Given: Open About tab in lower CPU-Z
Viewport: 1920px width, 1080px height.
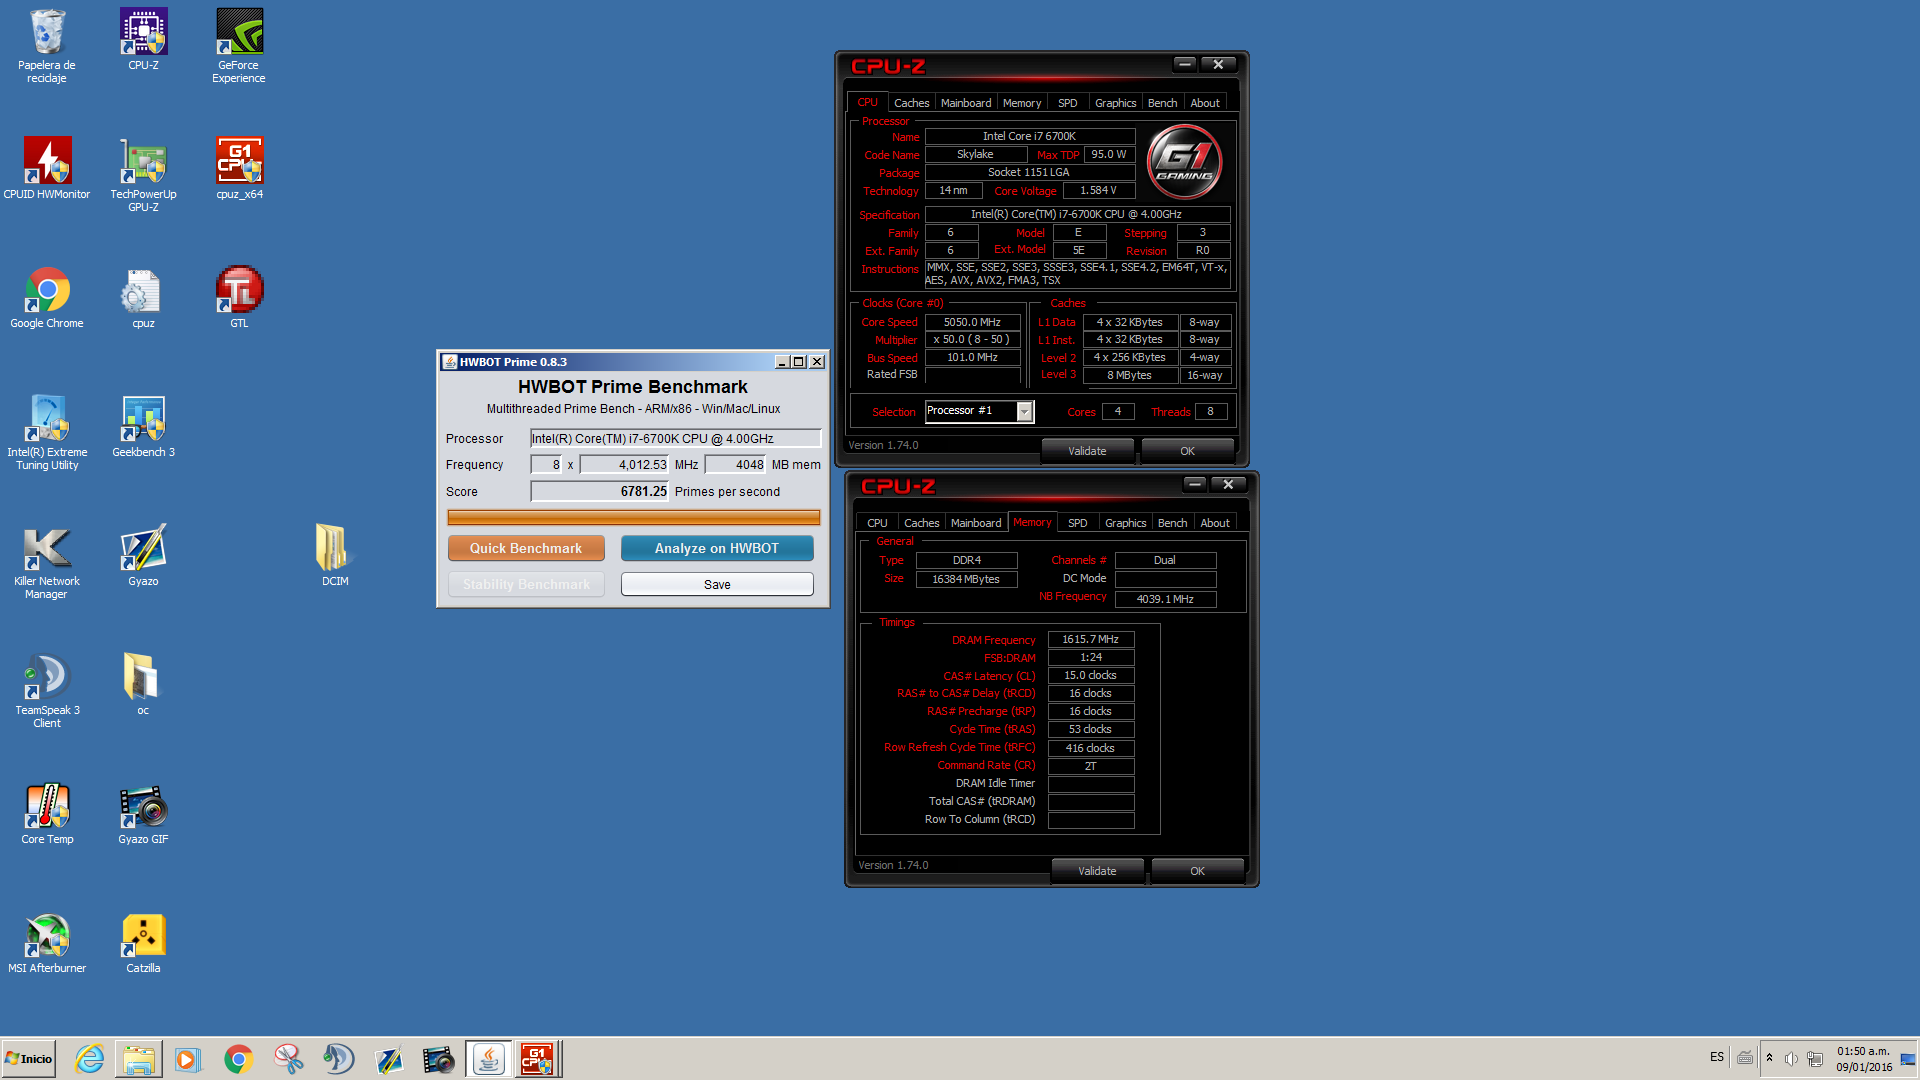Looking at the screenshot, I should (1215, 523).
